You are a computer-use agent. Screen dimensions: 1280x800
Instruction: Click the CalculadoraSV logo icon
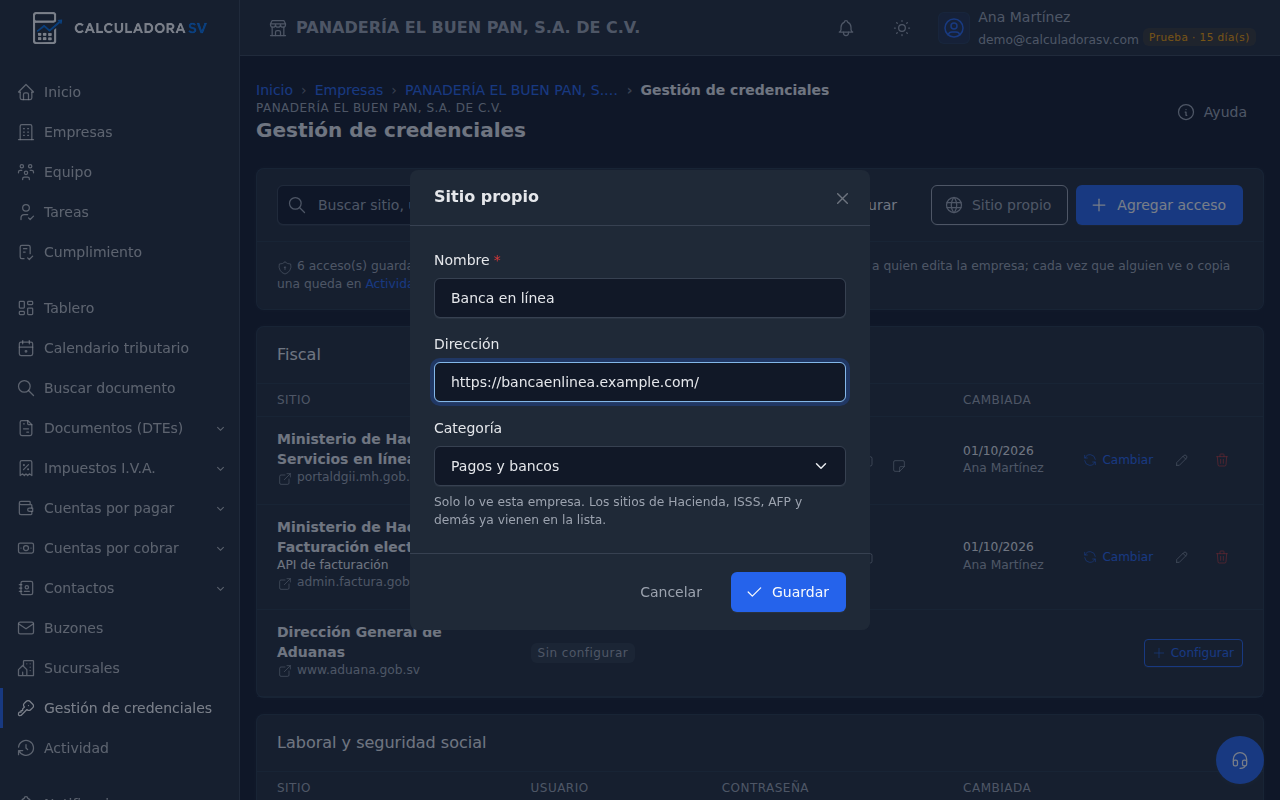point(46,28)
